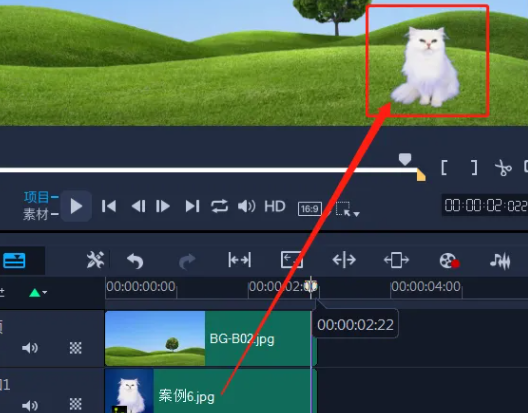Viewport: 528px width, 413px height.
Task: Set mark-out with the right bracket
Action: 474,167
